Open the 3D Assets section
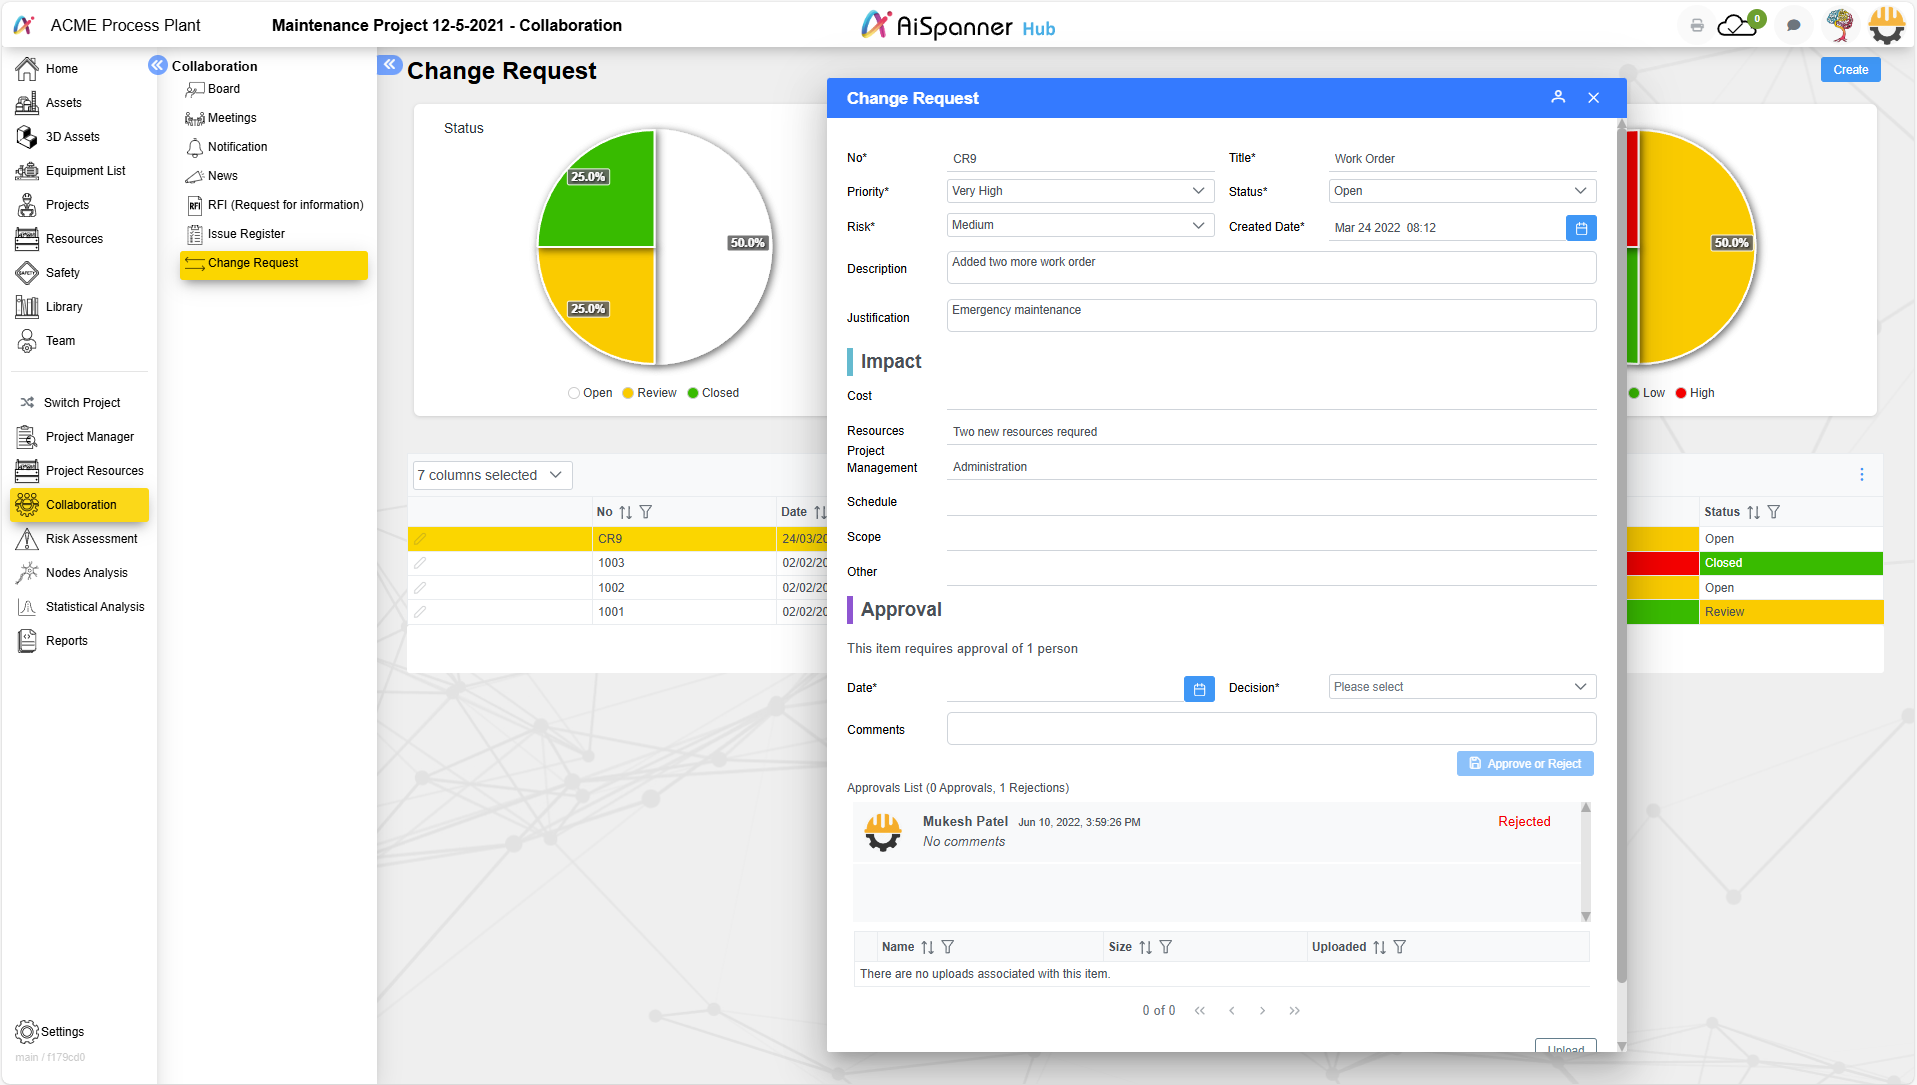The height and width of the screenshot is (1085, 1917). pyautogui.click(x=73, y=136)
